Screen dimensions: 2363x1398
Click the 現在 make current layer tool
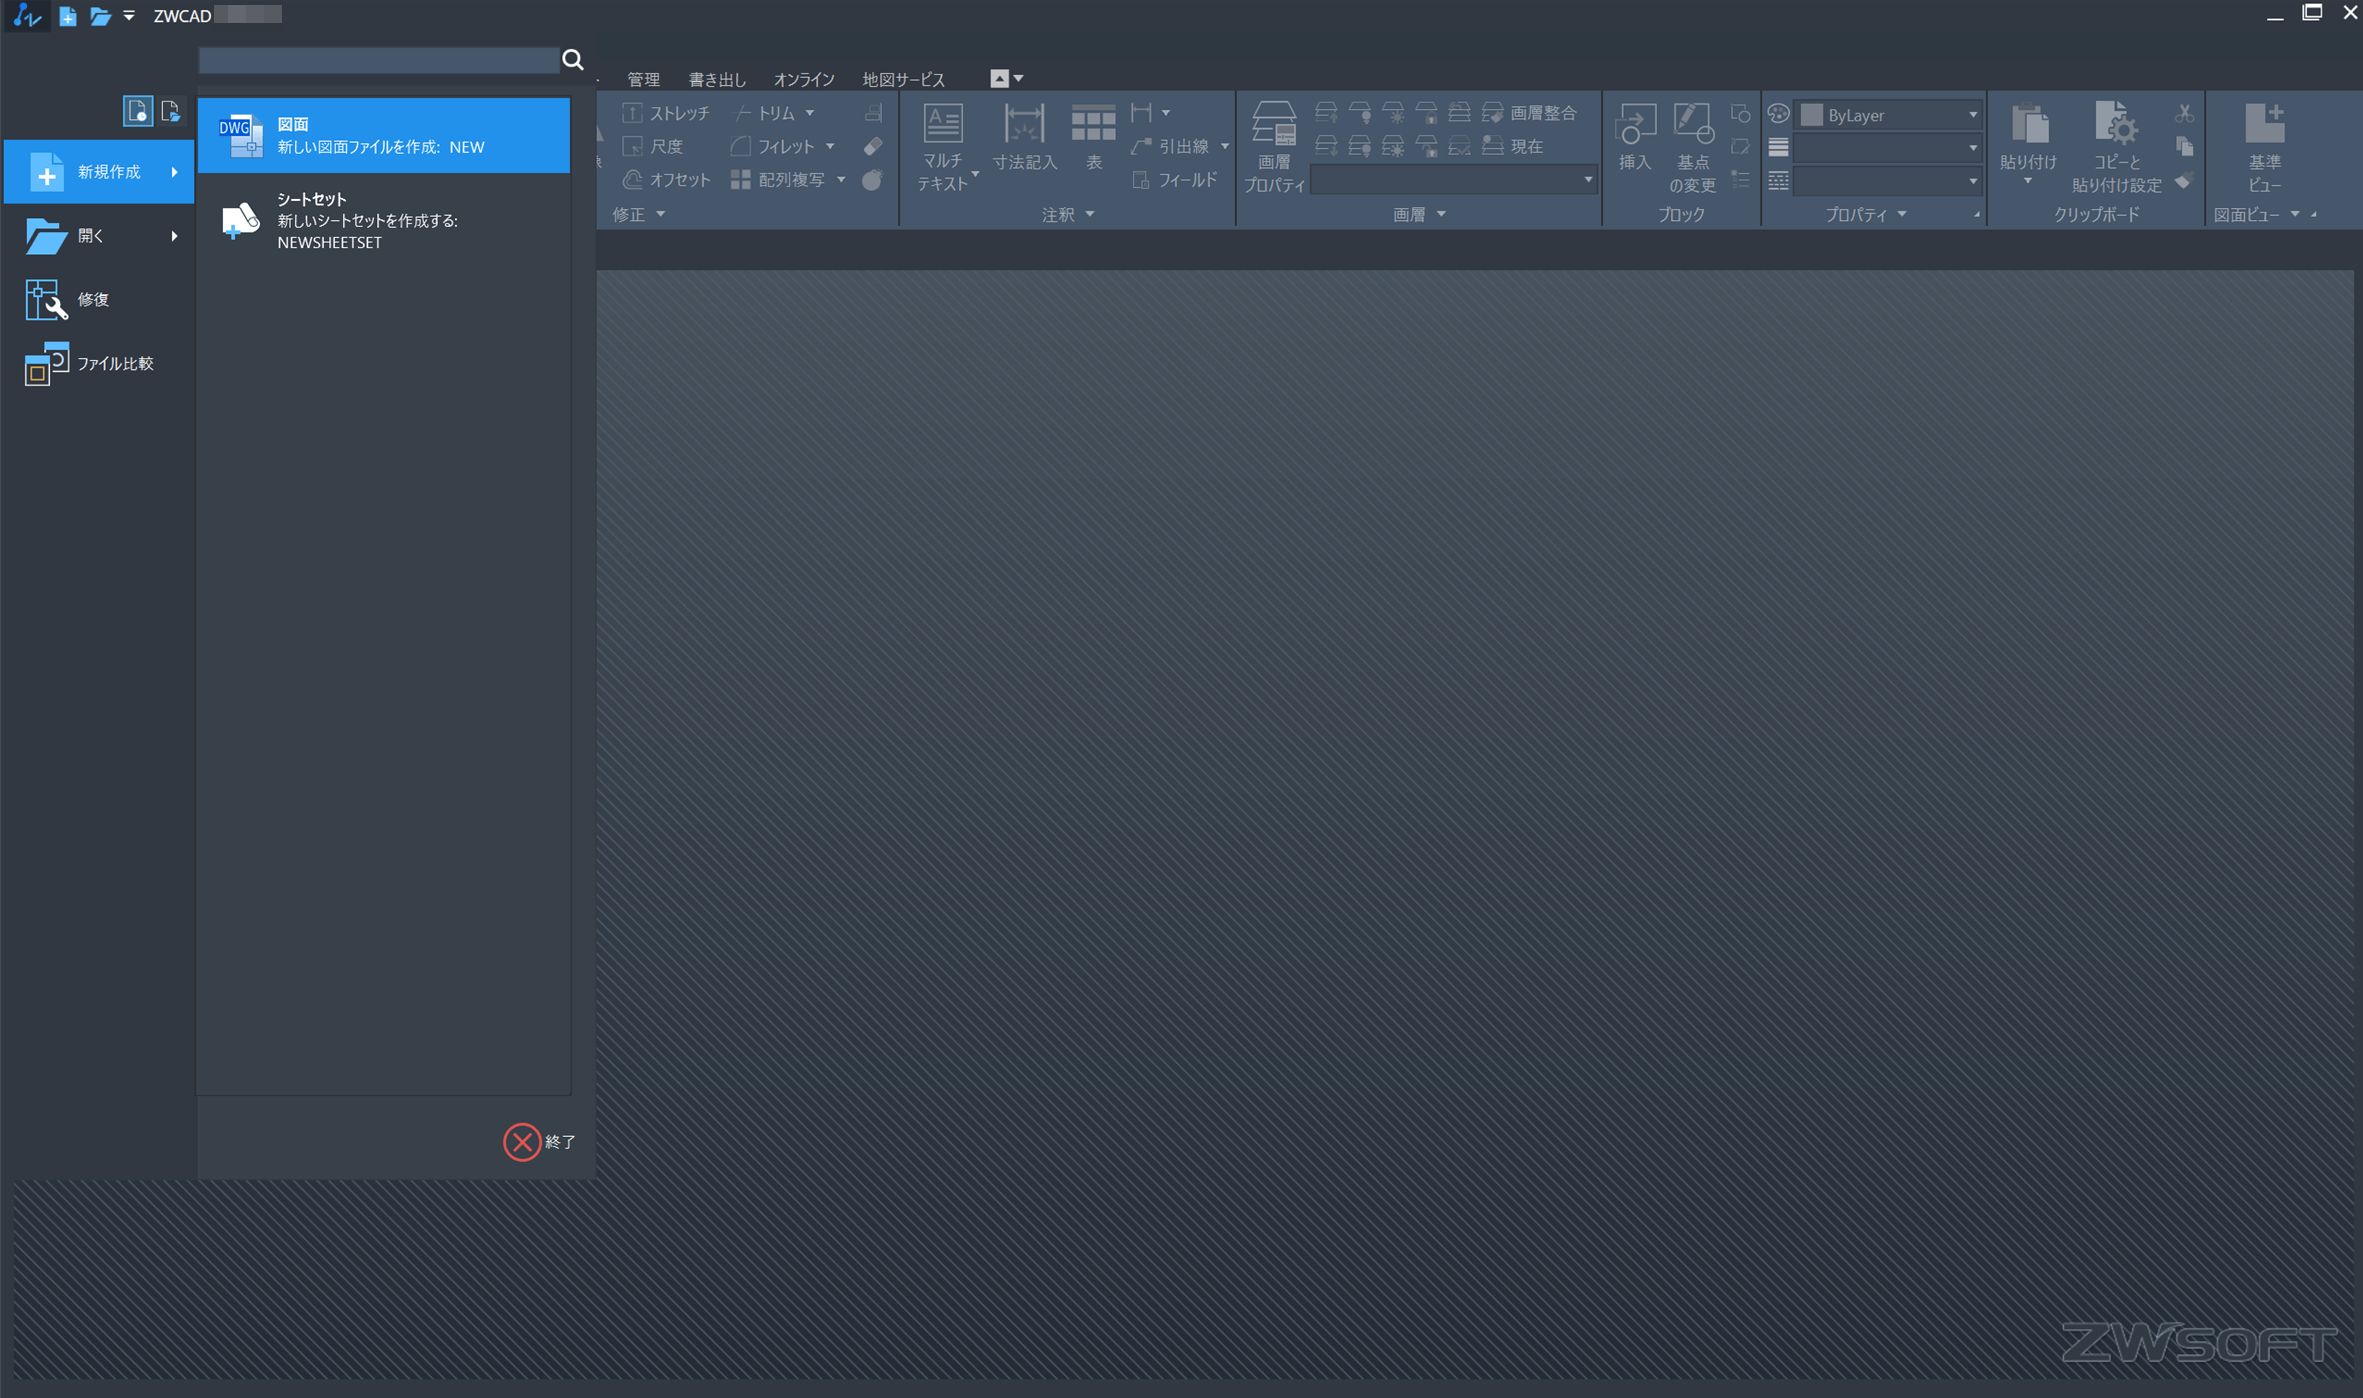(x=1513, y=146)
